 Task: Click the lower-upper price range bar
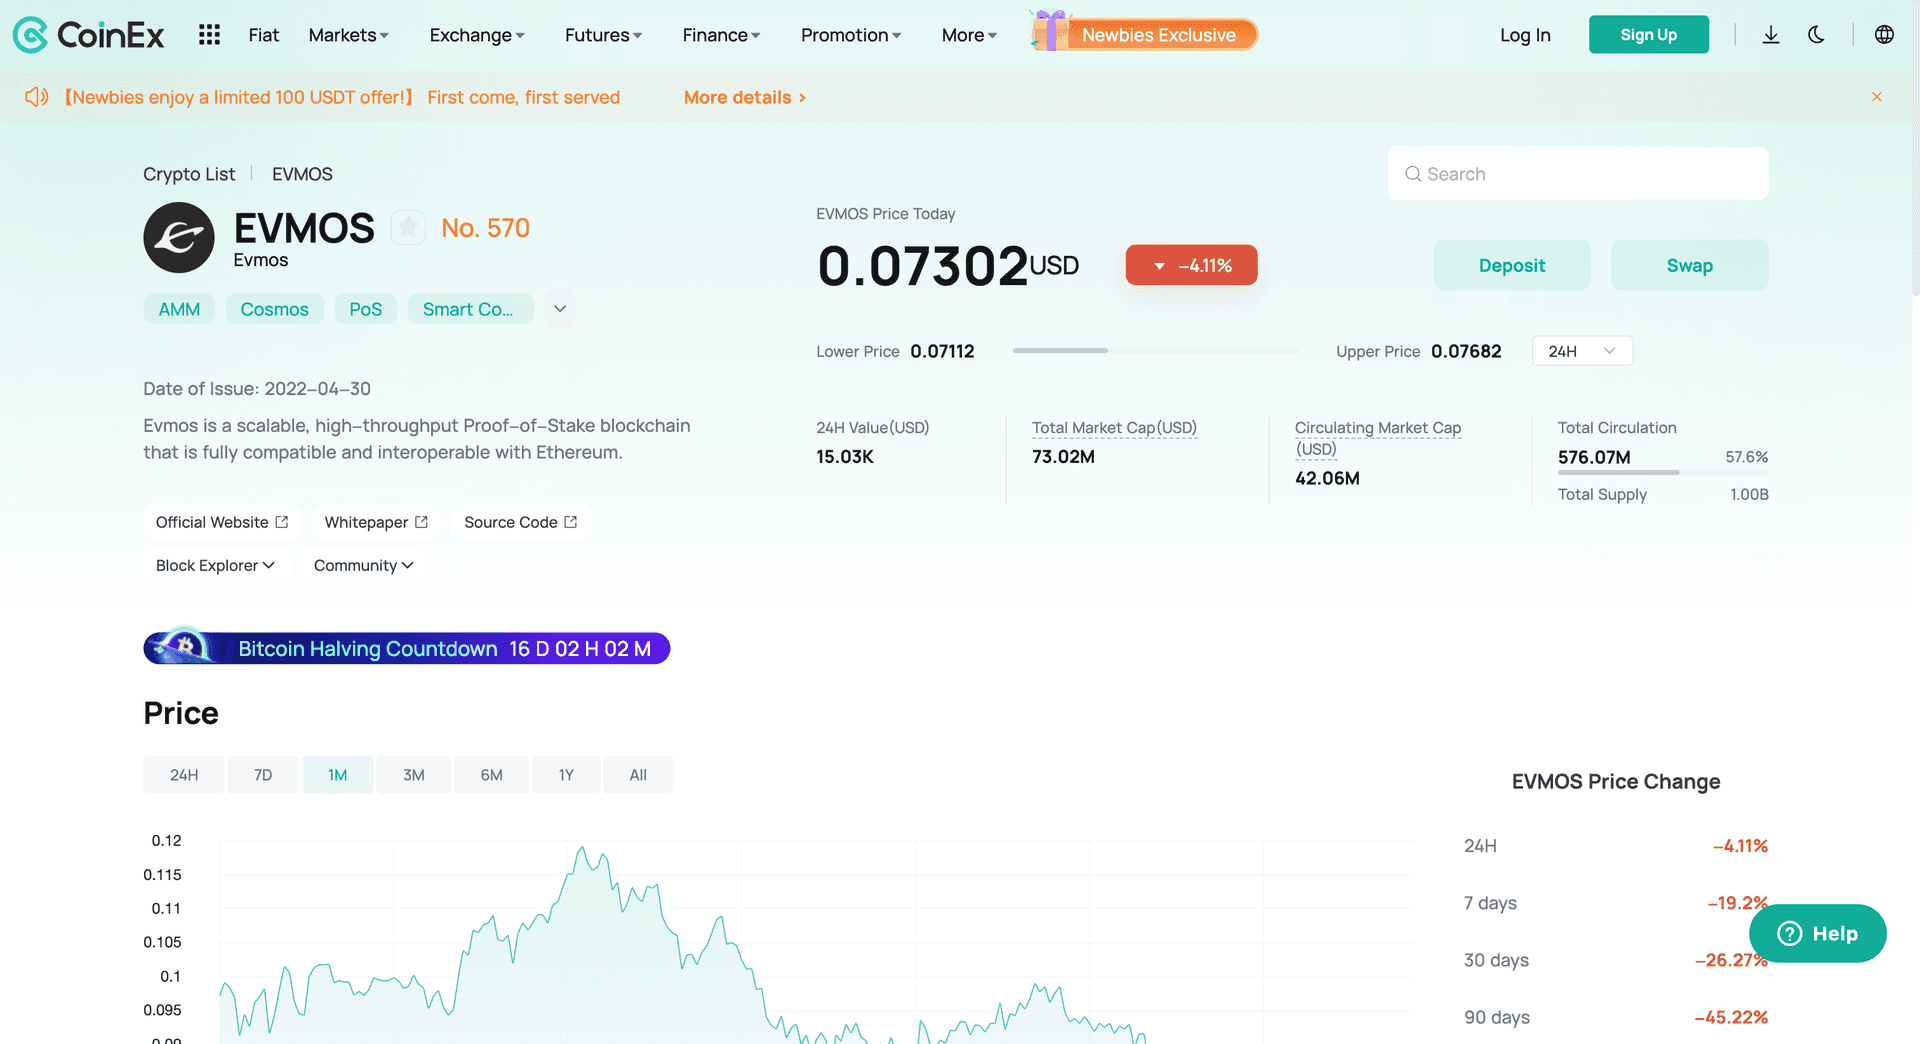(1155, 351)
